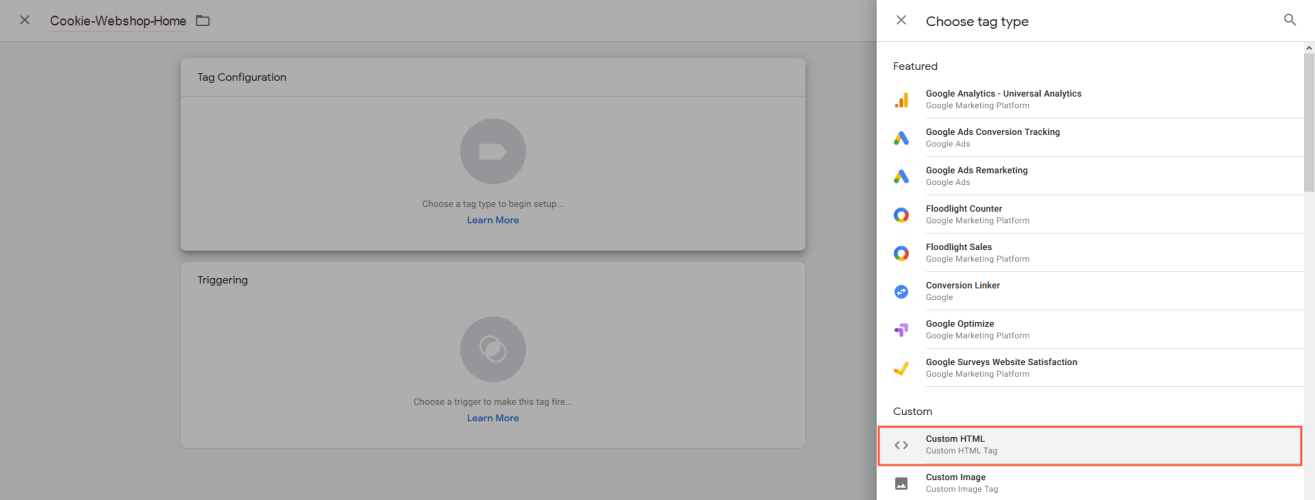Click the tag placeholder icon in Tag Configuration
The image size is (1315, 500).
[x=493, y=151]
